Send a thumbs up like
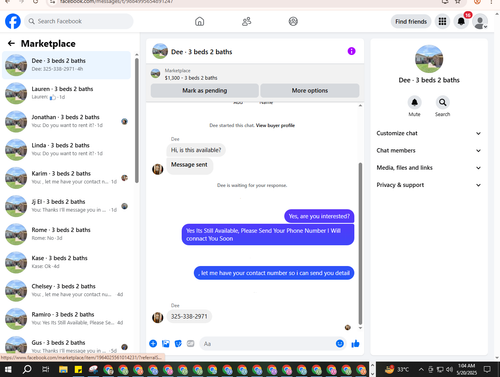500x377 pixels. [355, 344]
